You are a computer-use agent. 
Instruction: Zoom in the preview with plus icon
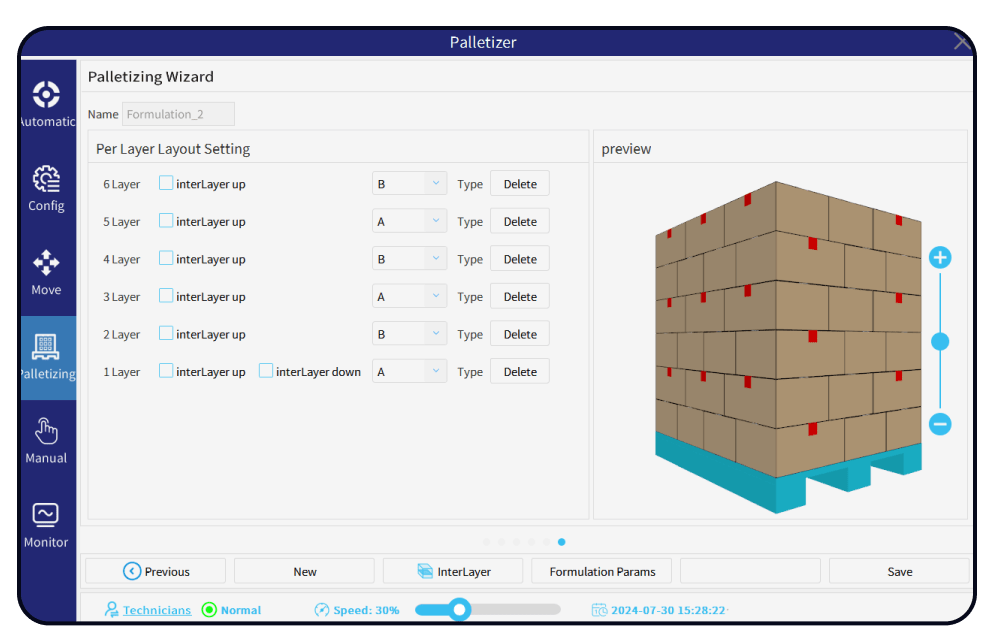(x=940, y=258)
